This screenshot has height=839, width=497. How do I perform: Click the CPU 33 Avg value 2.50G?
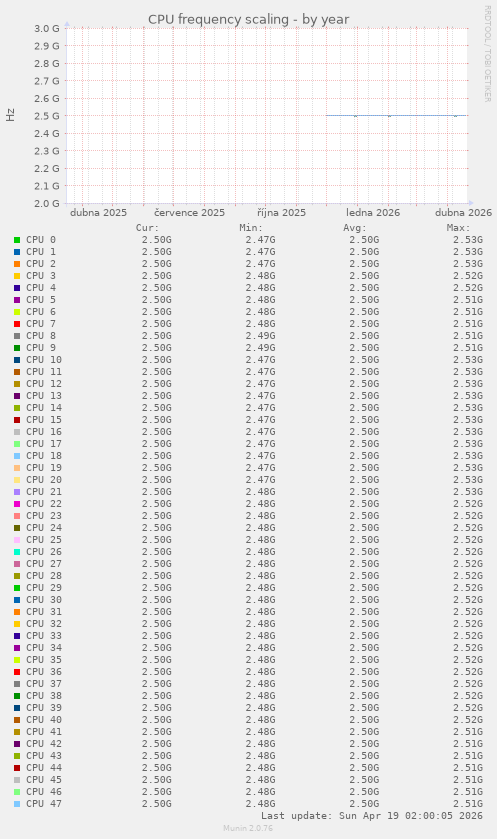pos(364,636)
